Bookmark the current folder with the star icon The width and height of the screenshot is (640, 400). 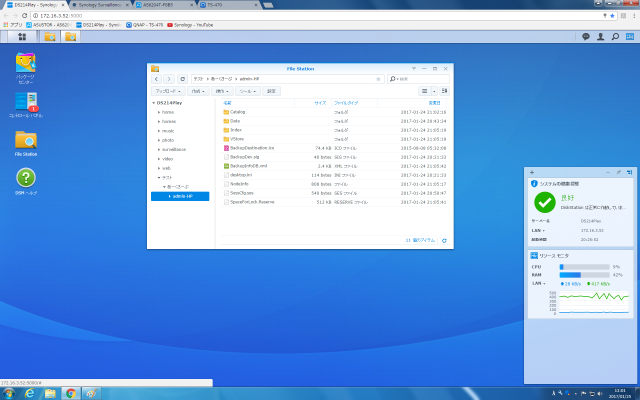pyautogui.click(x=375, y=78)
